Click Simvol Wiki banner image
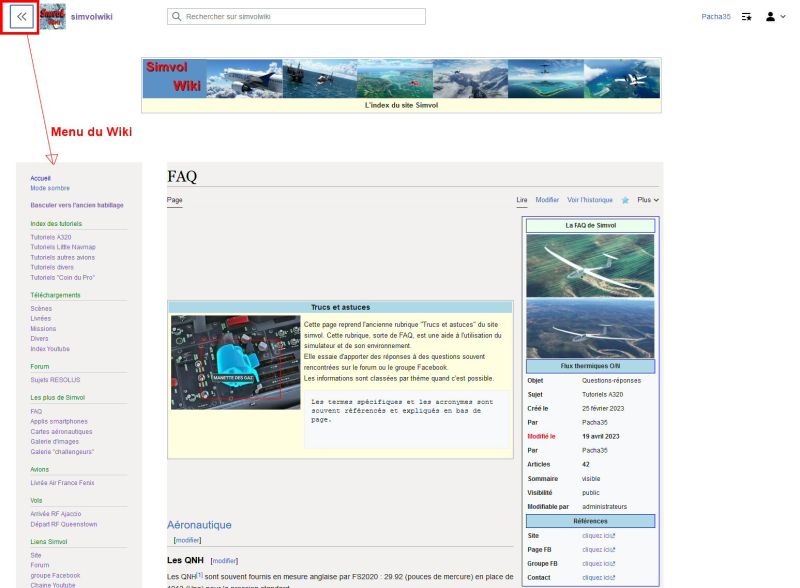Image resolution: width=800 pixels, height=588 pixels. 402,79
